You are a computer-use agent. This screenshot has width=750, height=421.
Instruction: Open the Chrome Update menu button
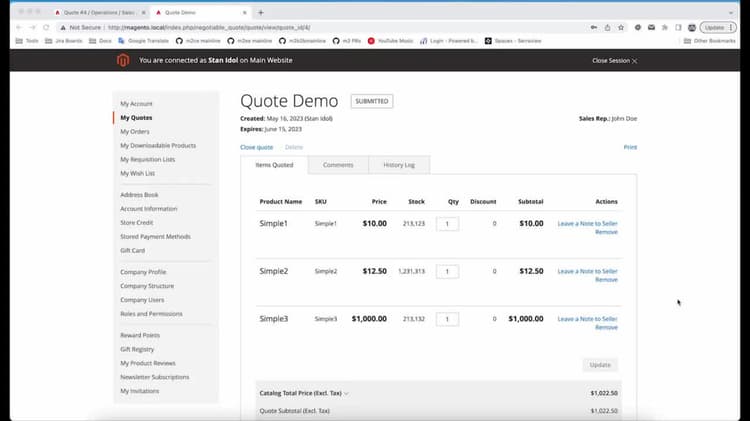[717, 27]
